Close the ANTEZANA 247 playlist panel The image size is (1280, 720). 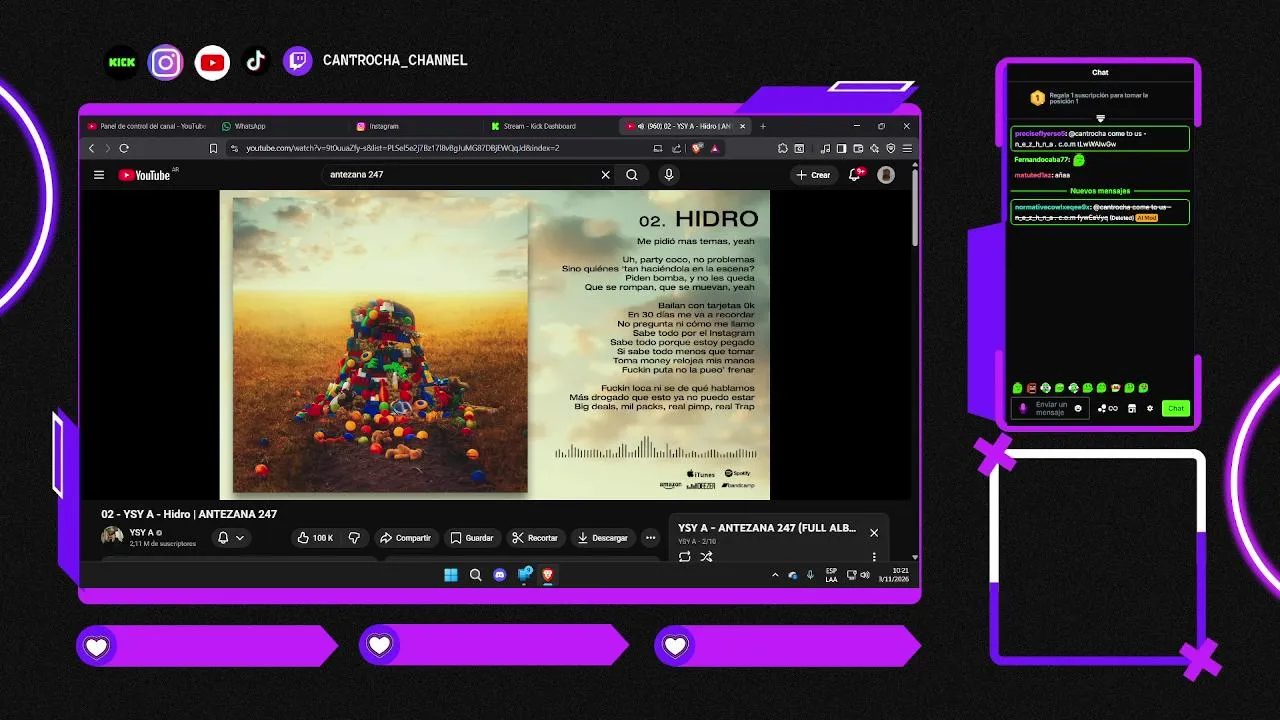(874, 533)
